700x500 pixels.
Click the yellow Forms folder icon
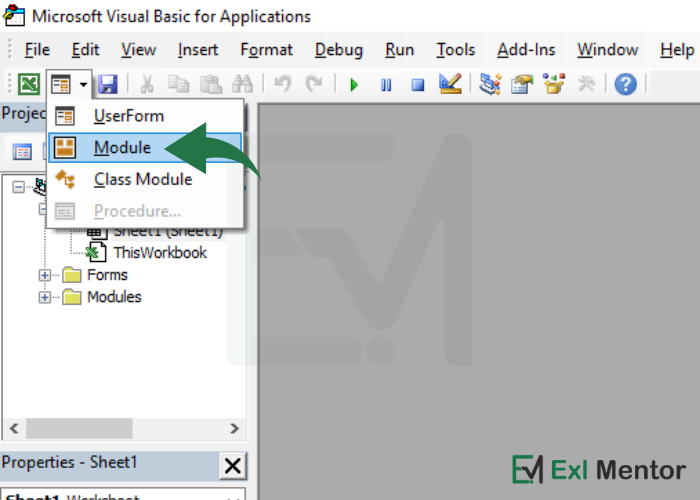click(x=72, y=275)
